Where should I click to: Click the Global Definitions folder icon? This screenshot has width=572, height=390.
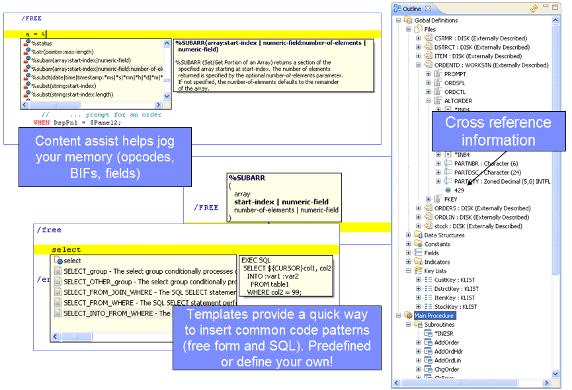[x=408, y=20]
